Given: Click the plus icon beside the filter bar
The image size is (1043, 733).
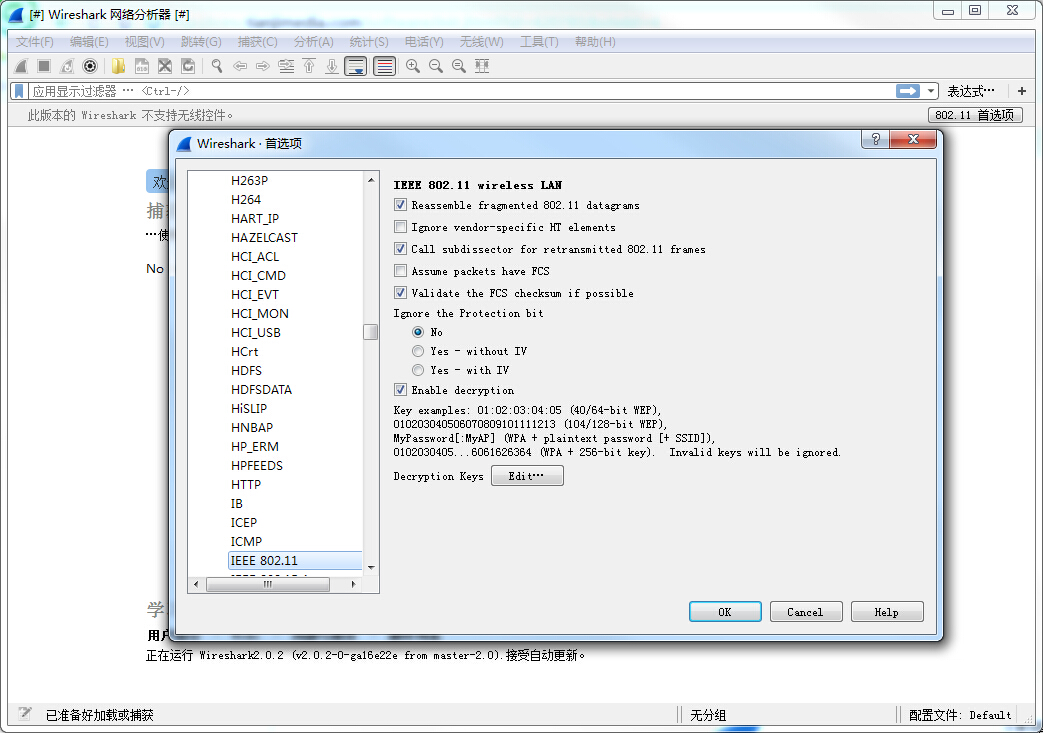Looking at the screenshot, I should (x=1022, y=91).
